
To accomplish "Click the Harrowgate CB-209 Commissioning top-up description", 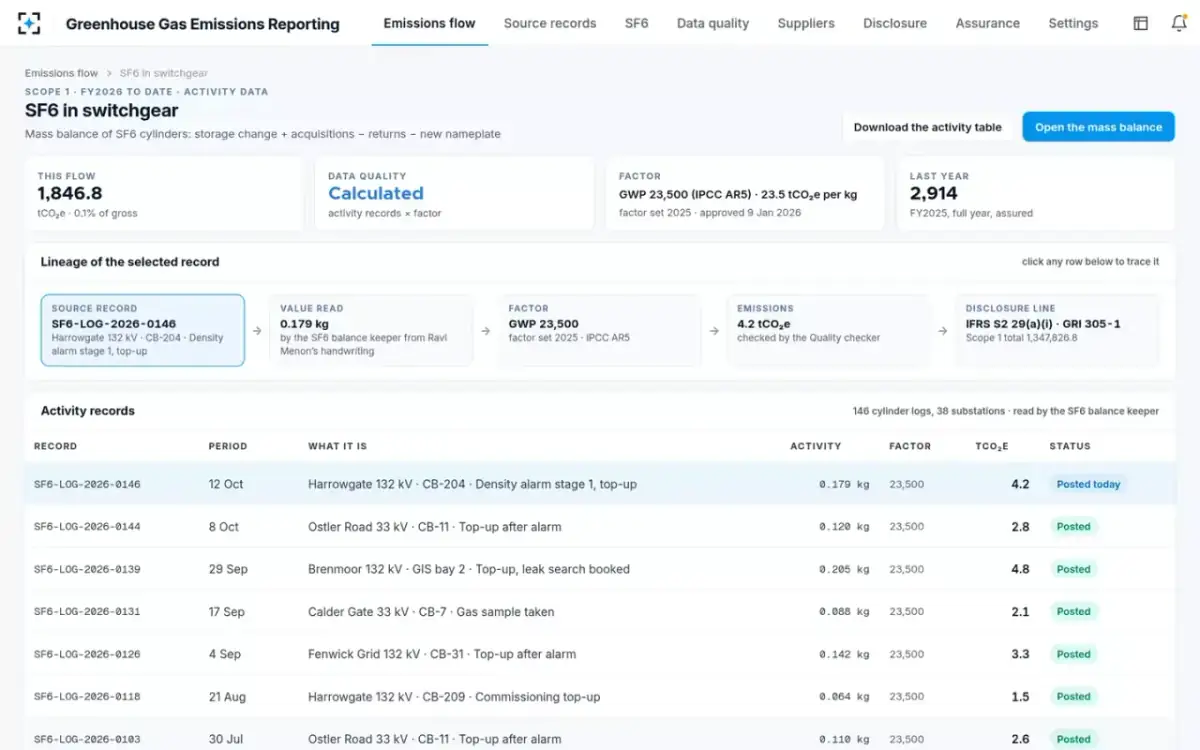I will point(454,697).
